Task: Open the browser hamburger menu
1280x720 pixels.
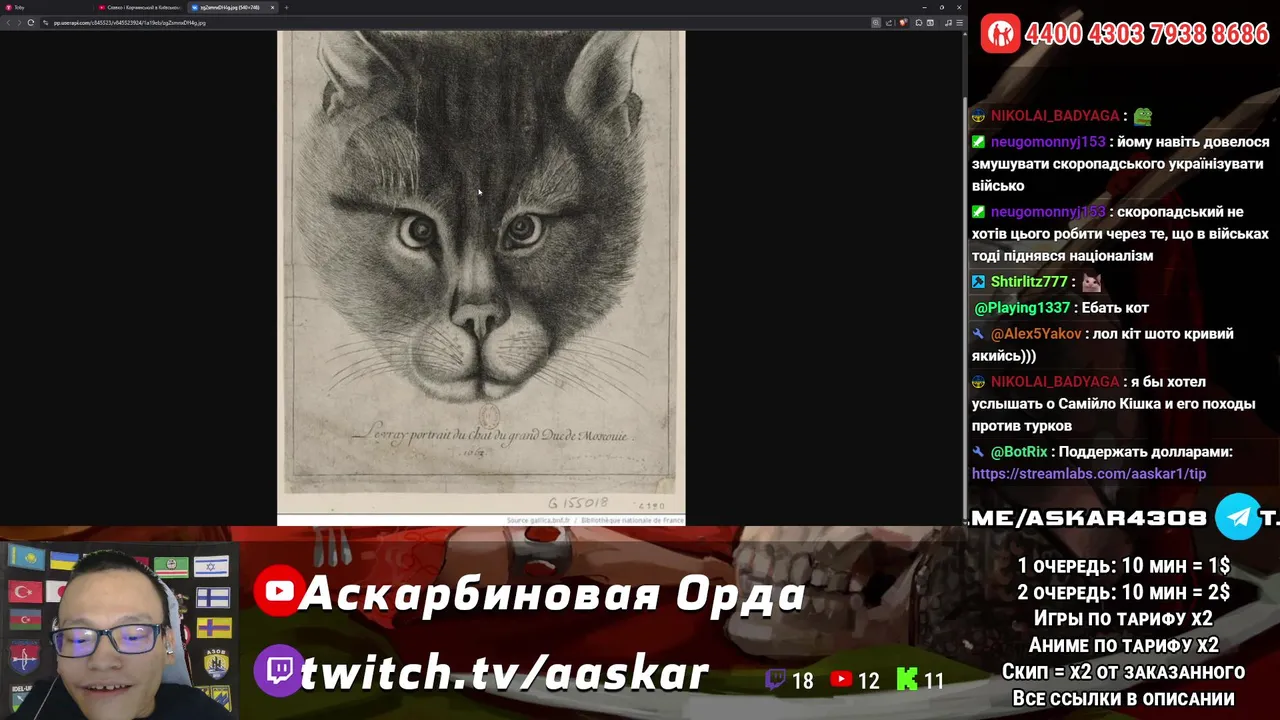Action: point(960,22)
